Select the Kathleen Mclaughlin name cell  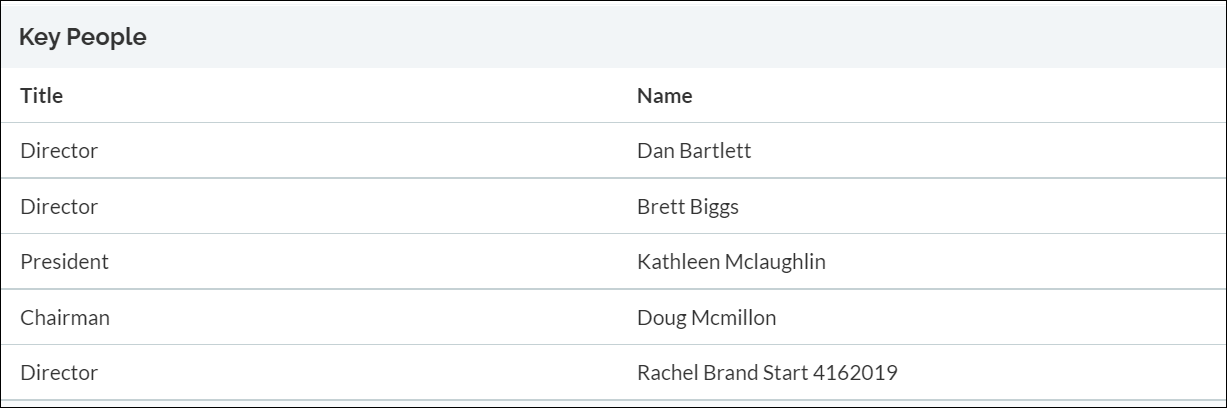(730, 262)
